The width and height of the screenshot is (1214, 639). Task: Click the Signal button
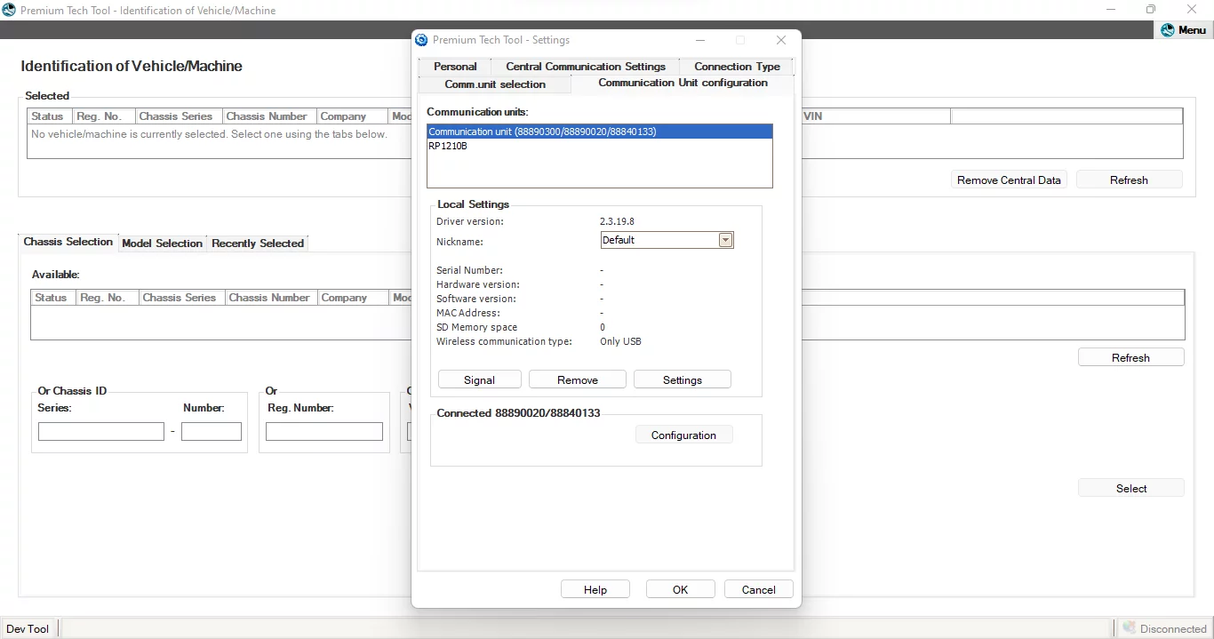(x=479, y=379)
